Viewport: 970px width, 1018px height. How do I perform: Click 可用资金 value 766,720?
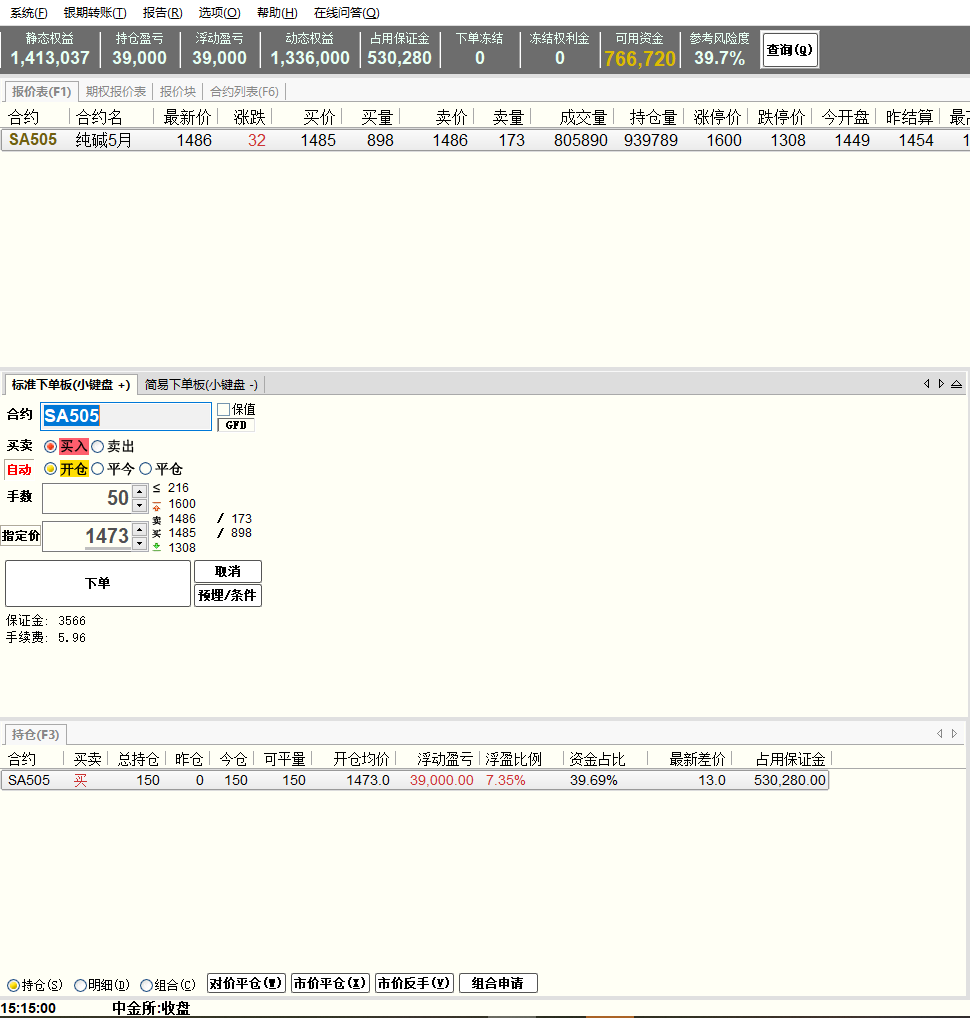pyautogui.click(x=640, y=58)
